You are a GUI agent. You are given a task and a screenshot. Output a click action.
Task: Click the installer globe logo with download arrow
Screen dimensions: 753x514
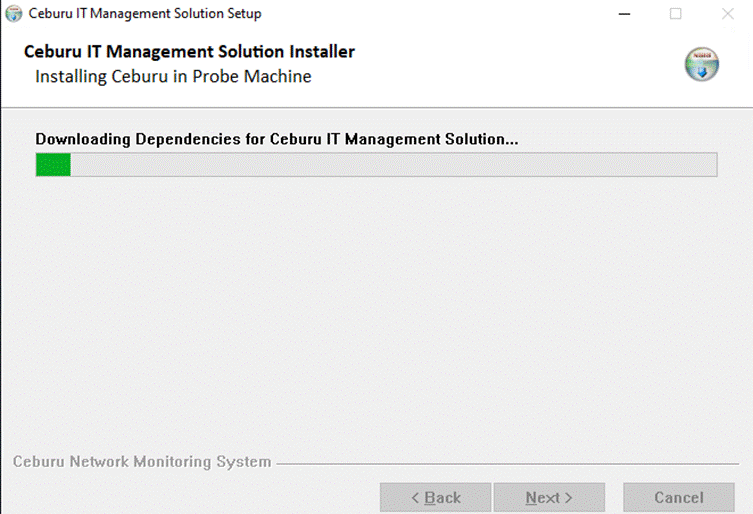pyautogui.click(x=702, y=64)
